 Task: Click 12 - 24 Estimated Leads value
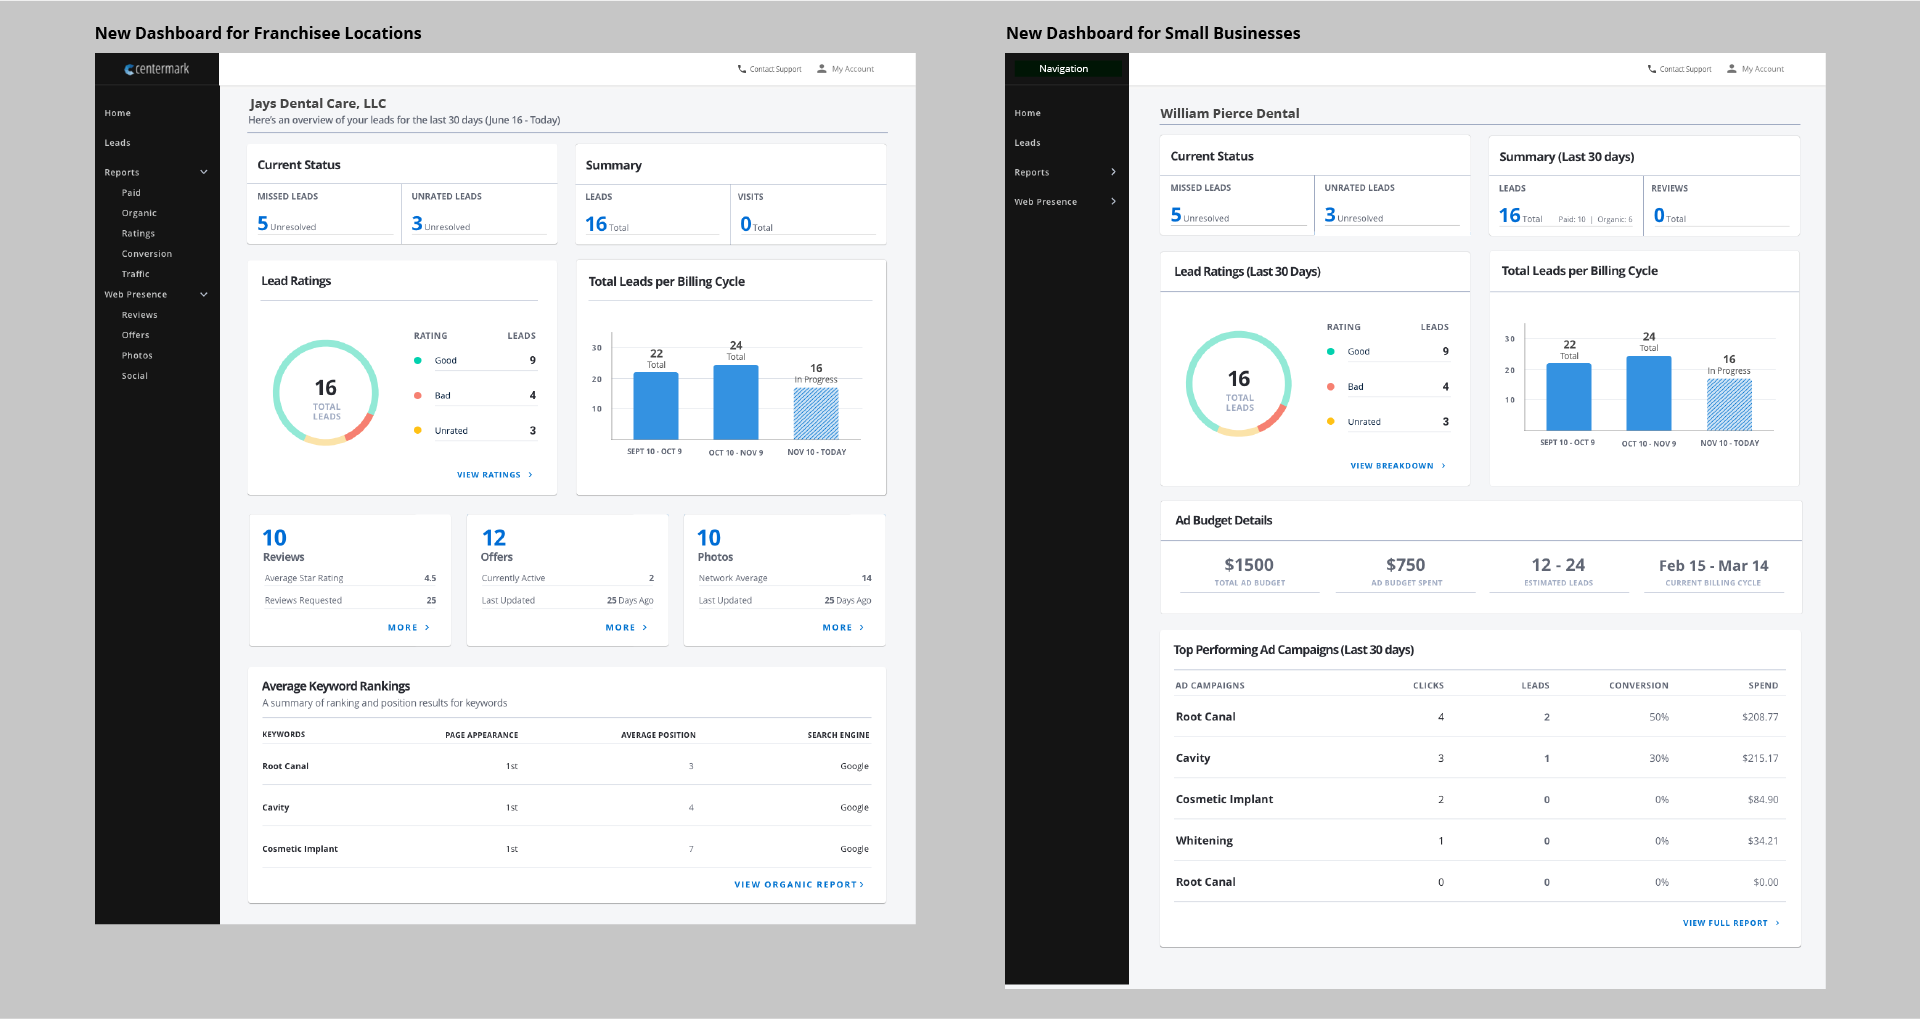[x=1558, y=565]
